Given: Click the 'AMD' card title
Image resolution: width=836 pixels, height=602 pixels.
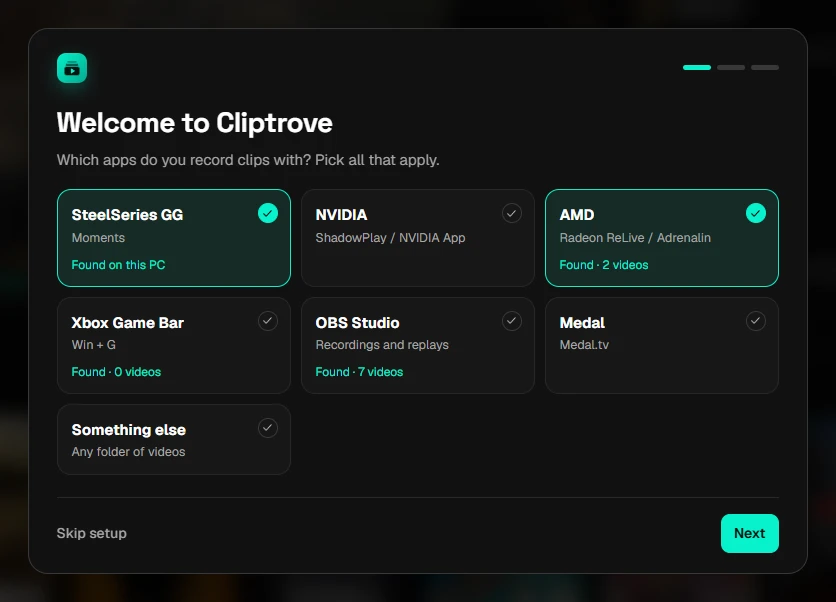Looking at the screenshot, I should (577, 215).
